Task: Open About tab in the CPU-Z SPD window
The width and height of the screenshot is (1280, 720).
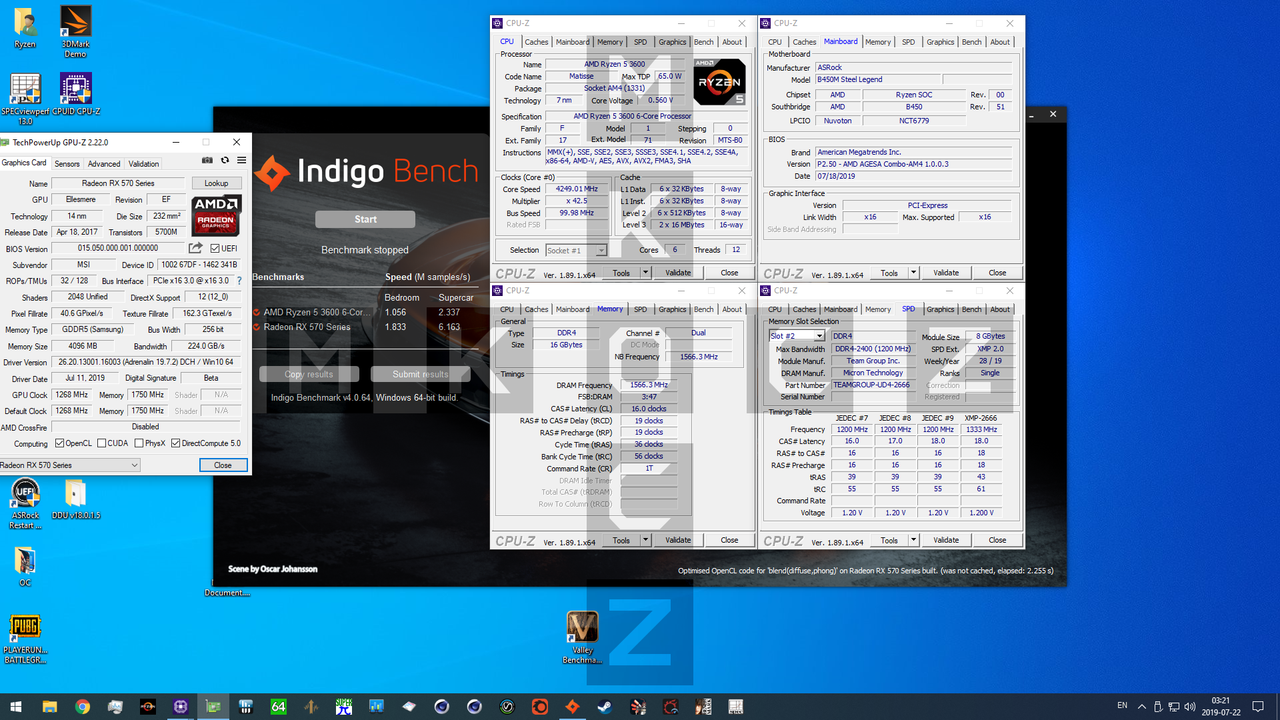Action: point(1000,309)
